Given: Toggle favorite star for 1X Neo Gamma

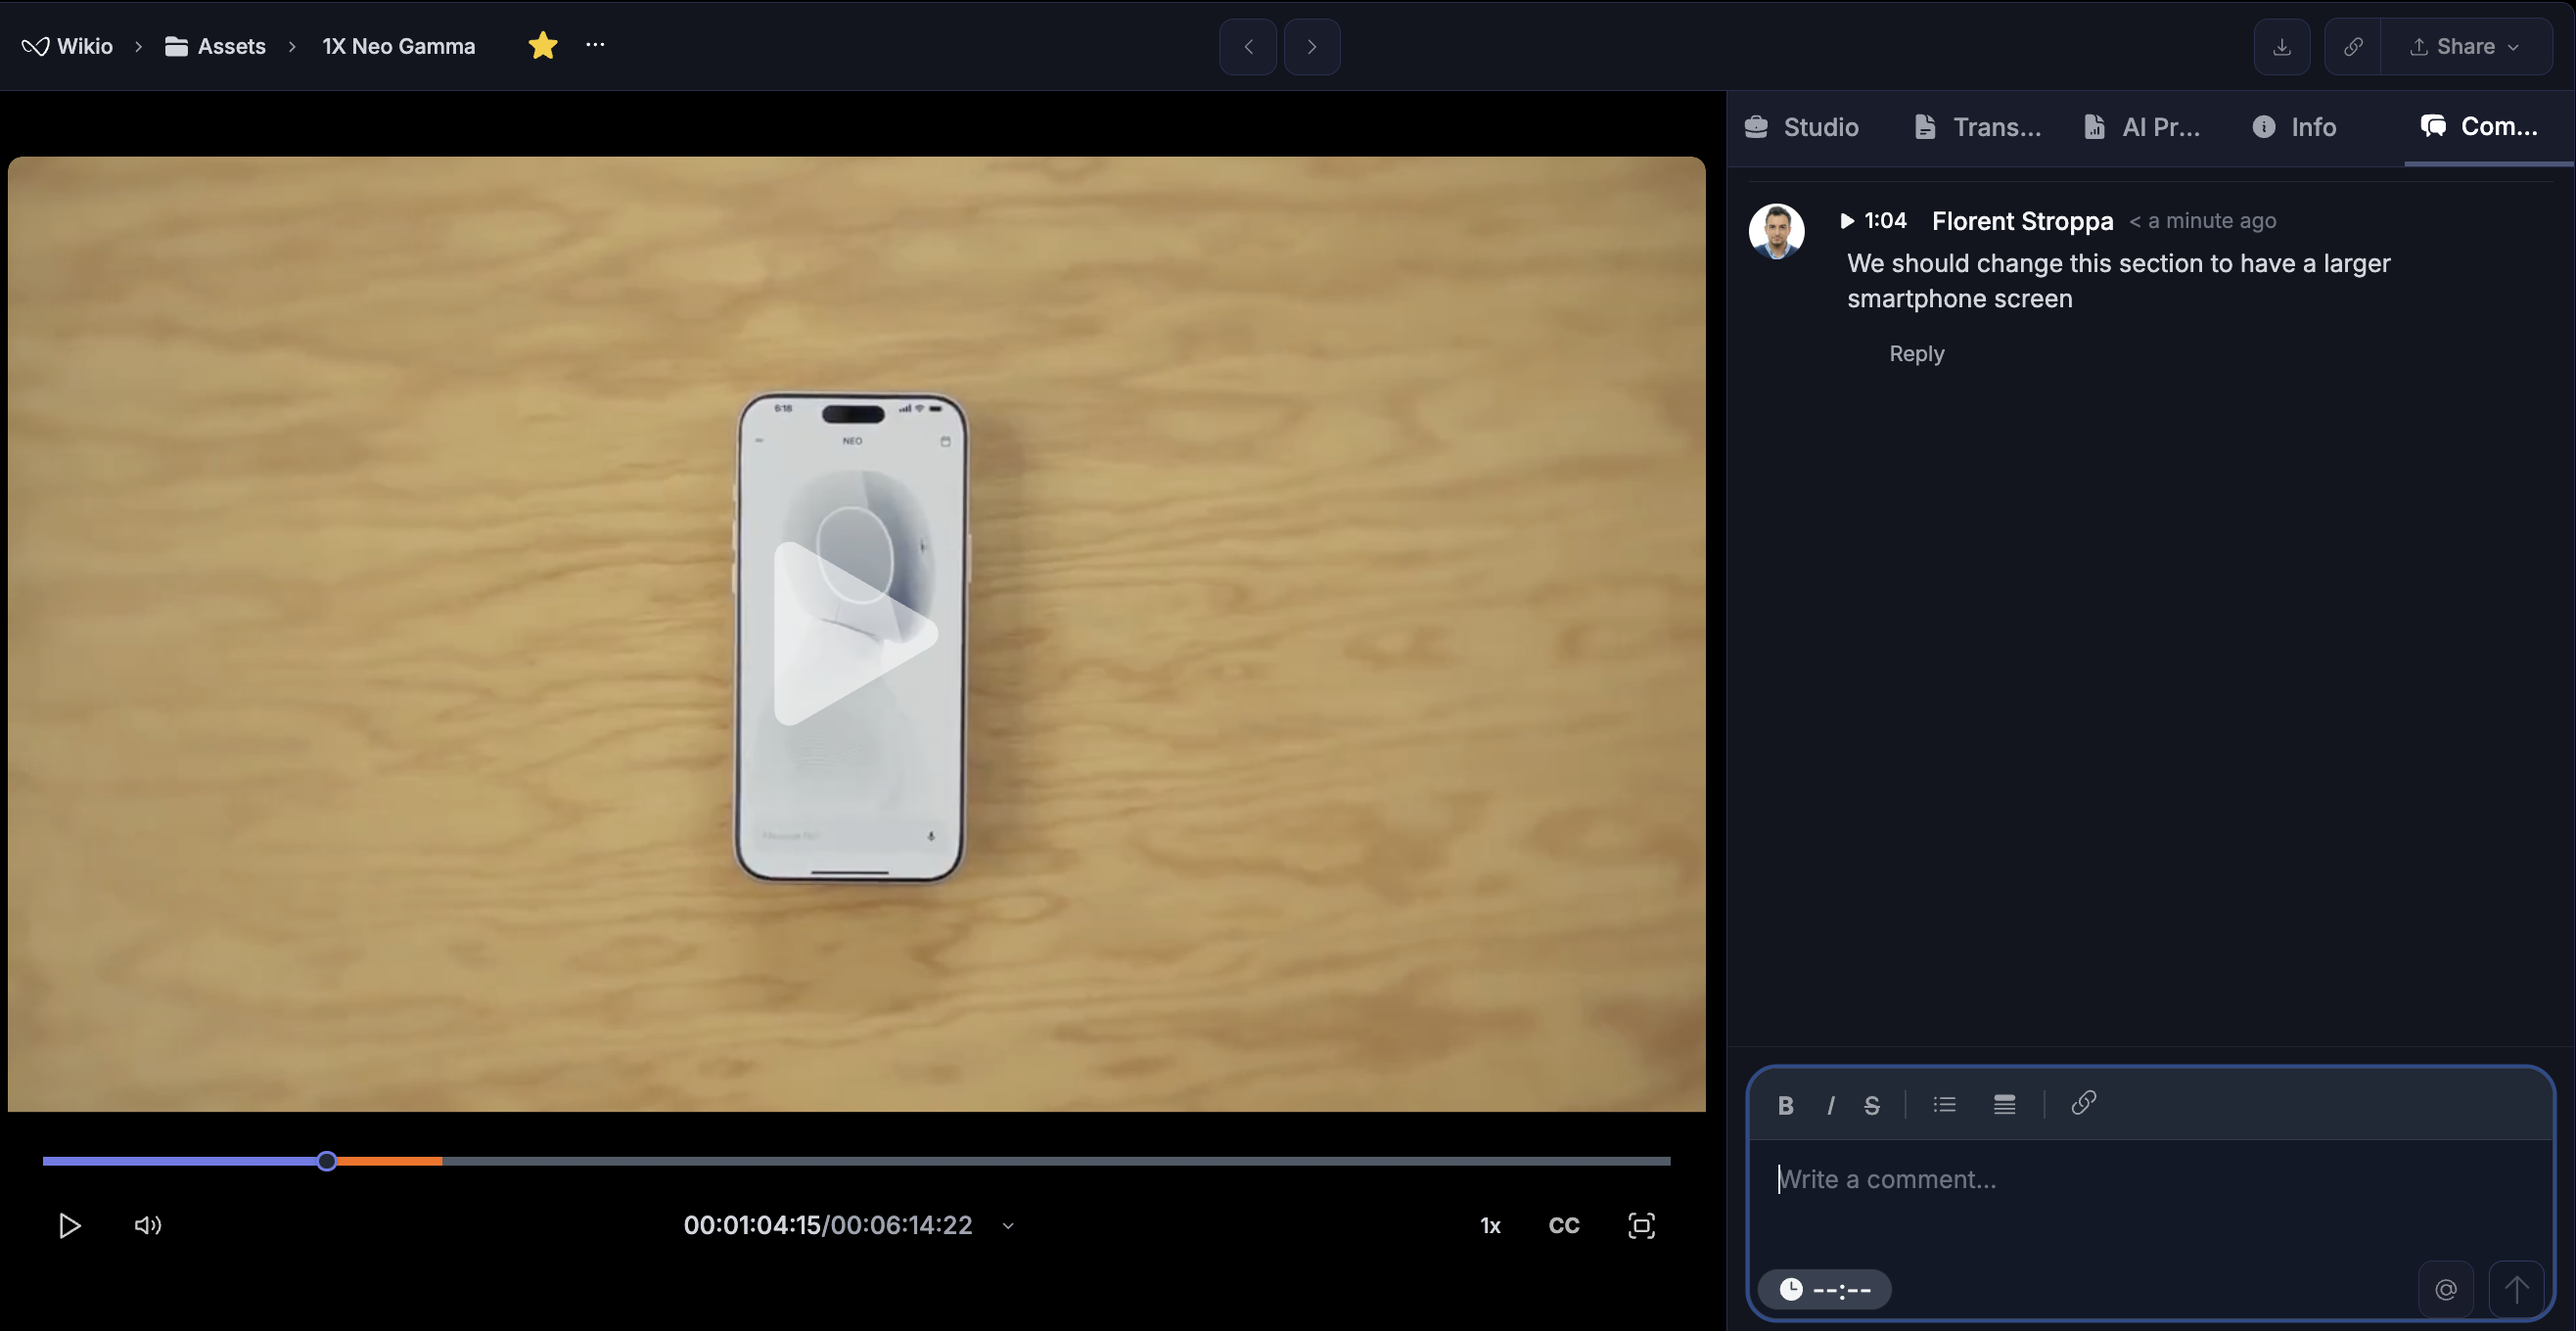Looking at the screenshot, I should [542, 46].
